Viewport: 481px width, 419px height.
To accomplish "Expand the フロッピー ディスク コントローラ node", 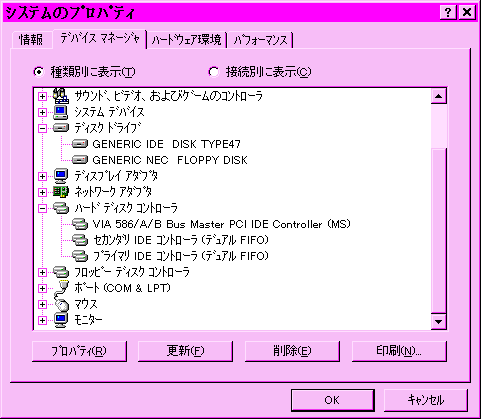I will click(42, 272).
